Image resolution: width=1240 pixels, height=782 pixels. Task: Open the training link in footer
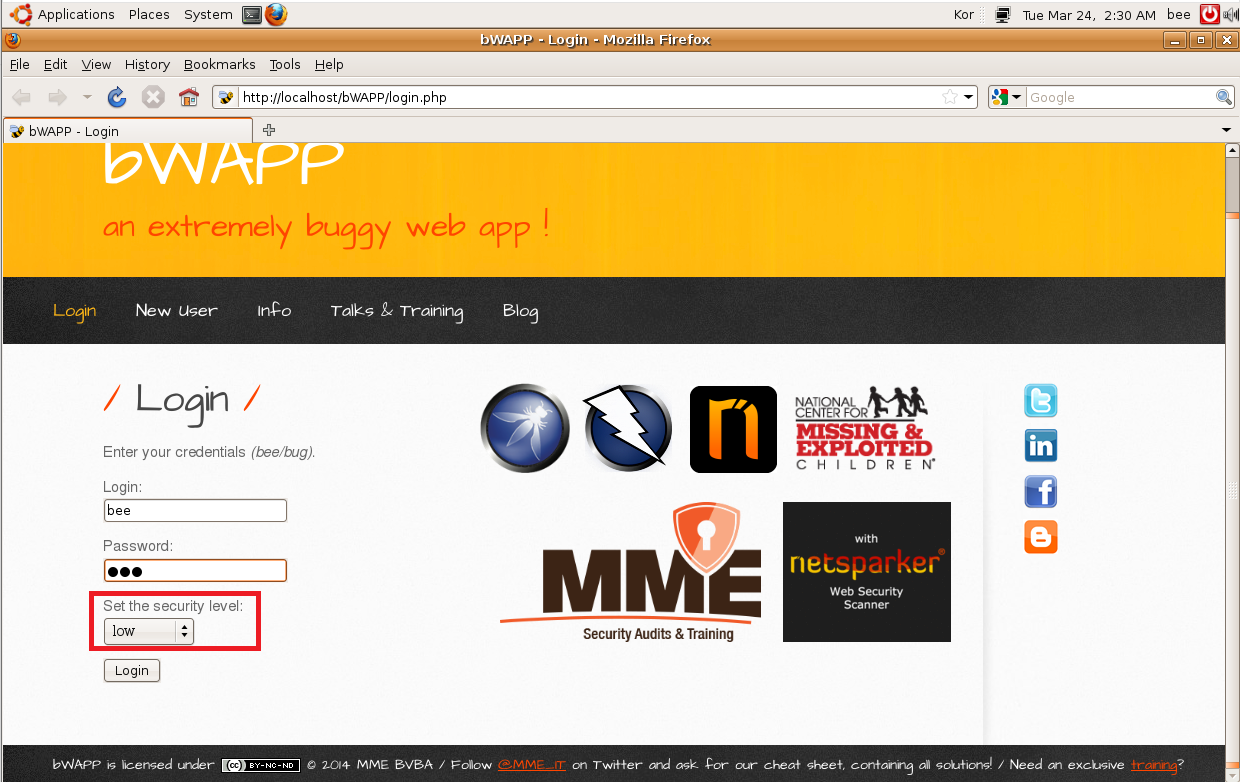point(1154,765)
